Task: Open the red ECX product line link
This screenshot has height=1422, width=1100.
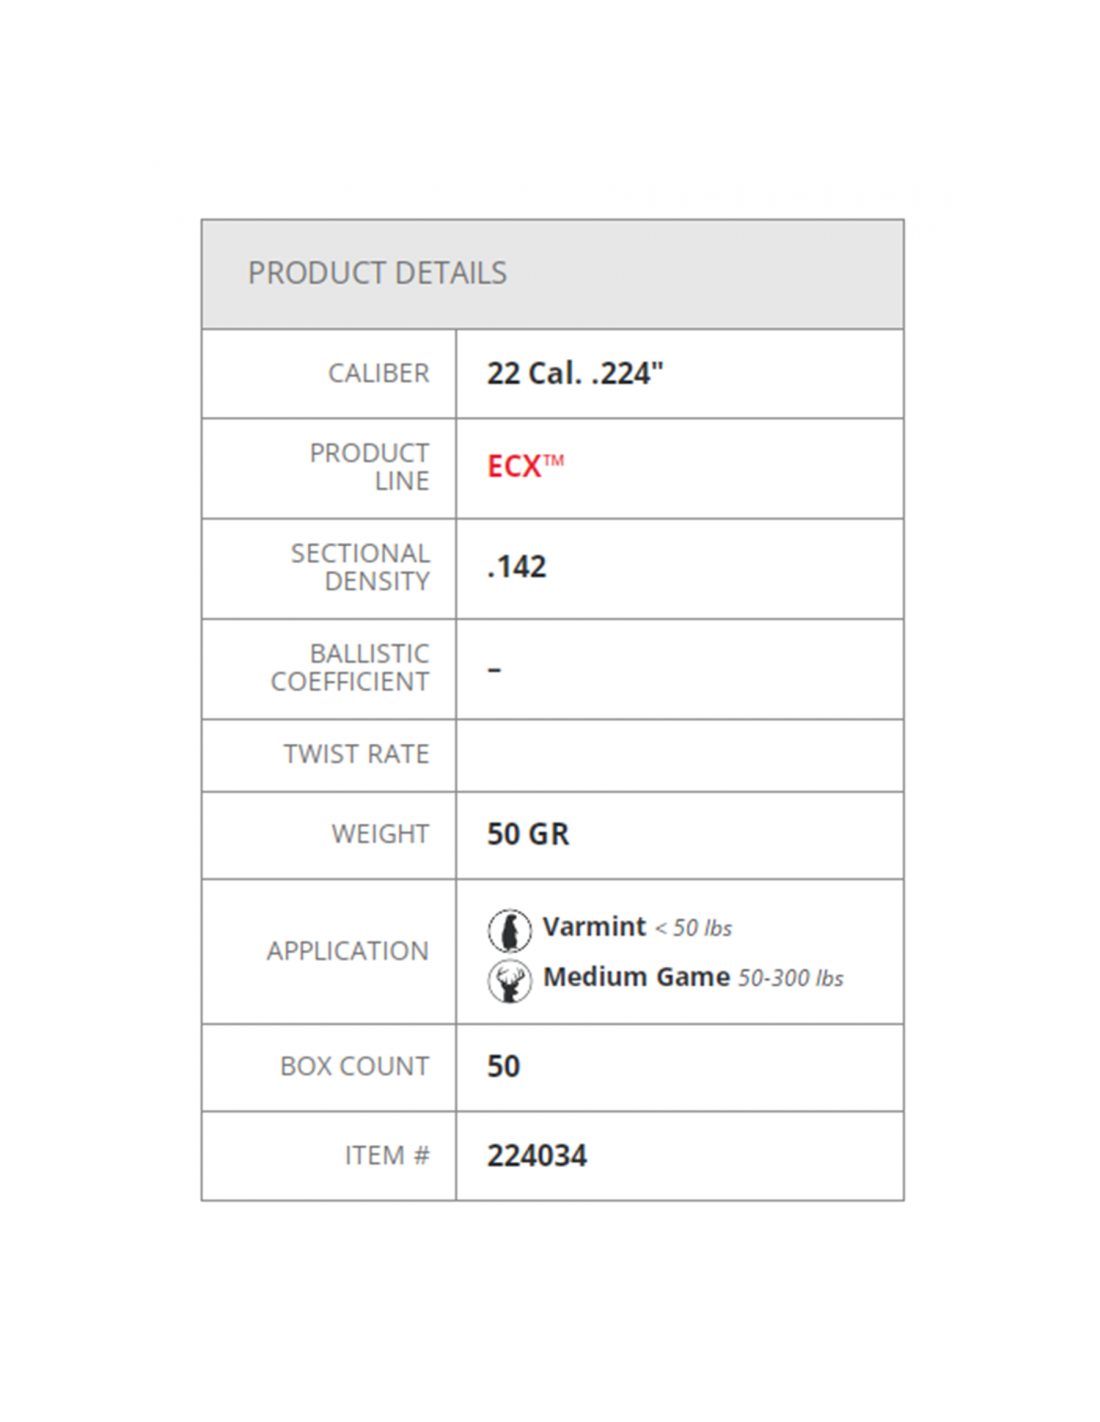Action: (x=525, y=466)
